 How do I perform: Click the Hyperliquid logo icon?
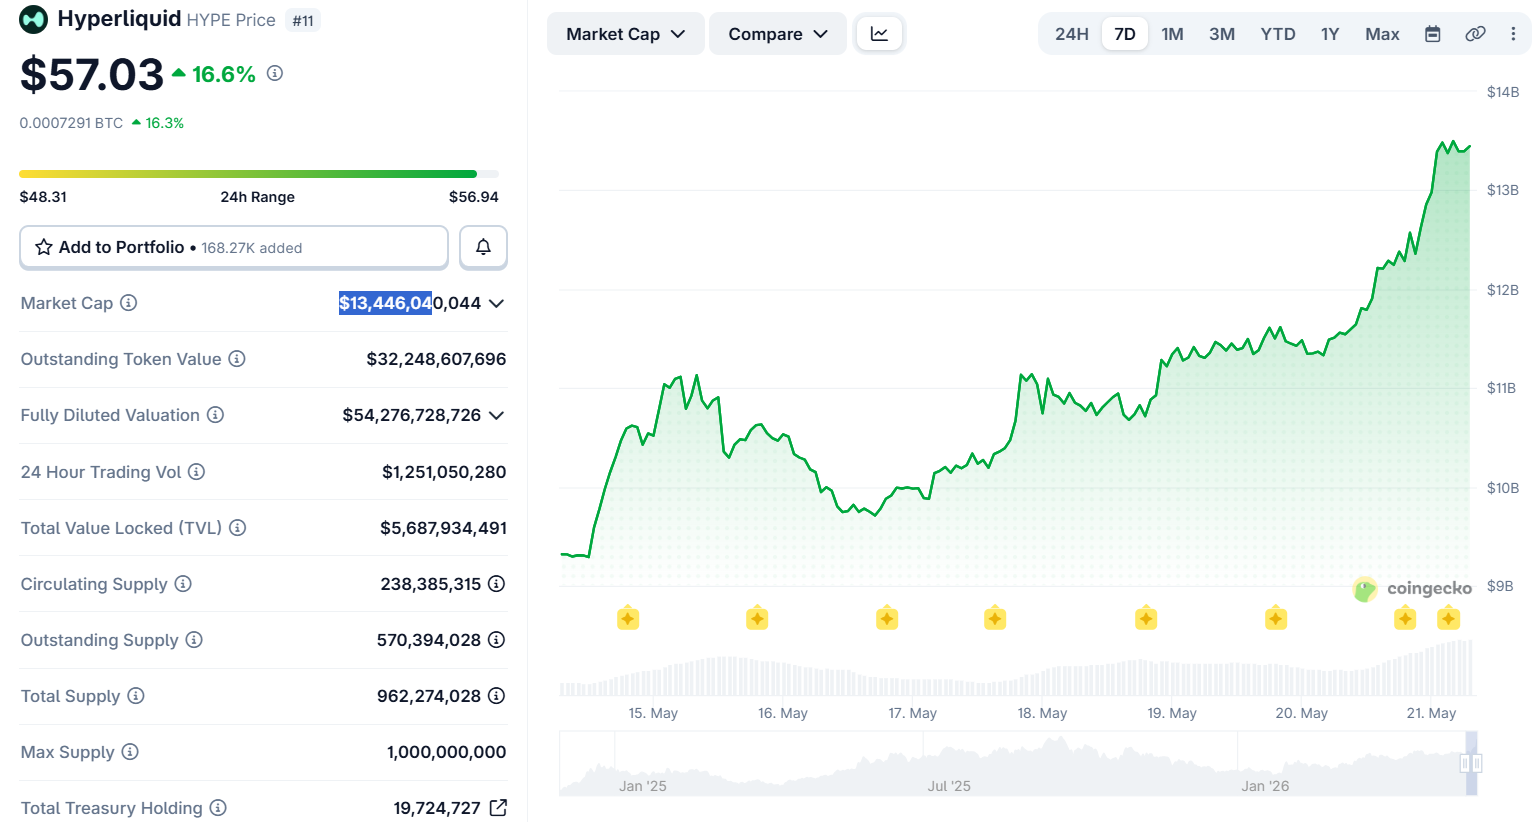pyautogui.click(x=34, y=19)
